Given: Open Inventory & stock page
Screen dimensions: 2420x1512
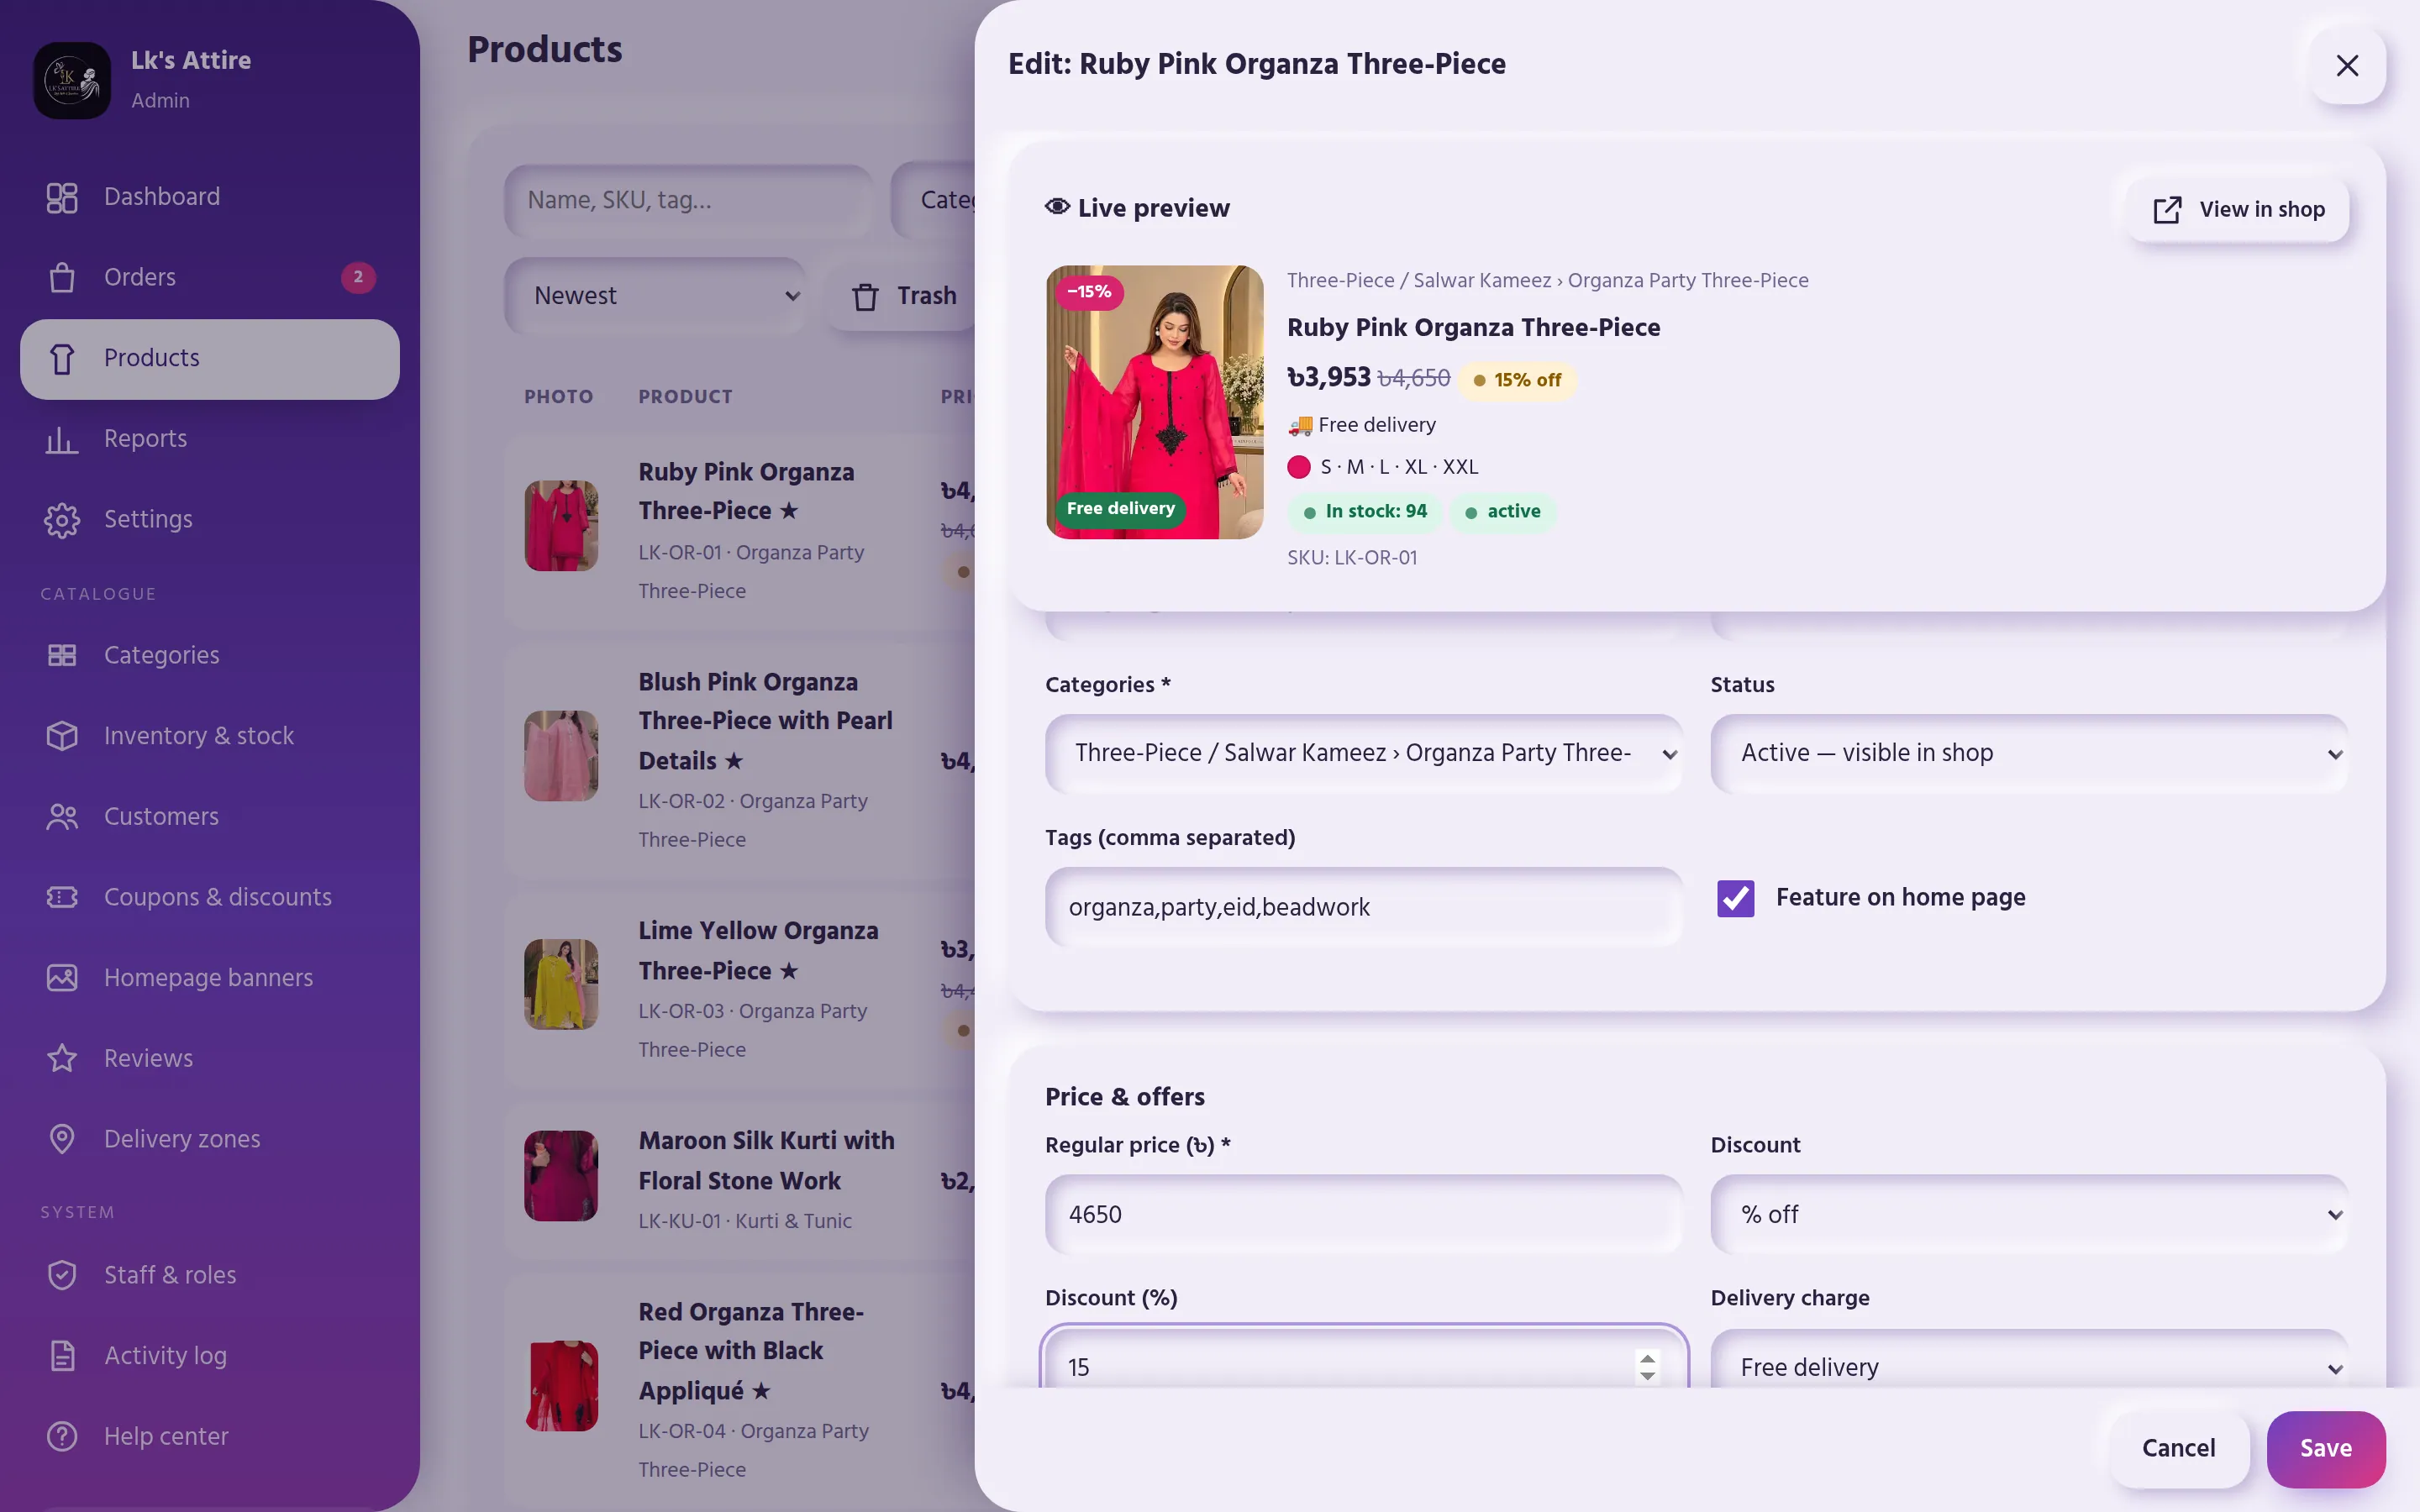Looking at the screenshot, I should click(210, 736).
